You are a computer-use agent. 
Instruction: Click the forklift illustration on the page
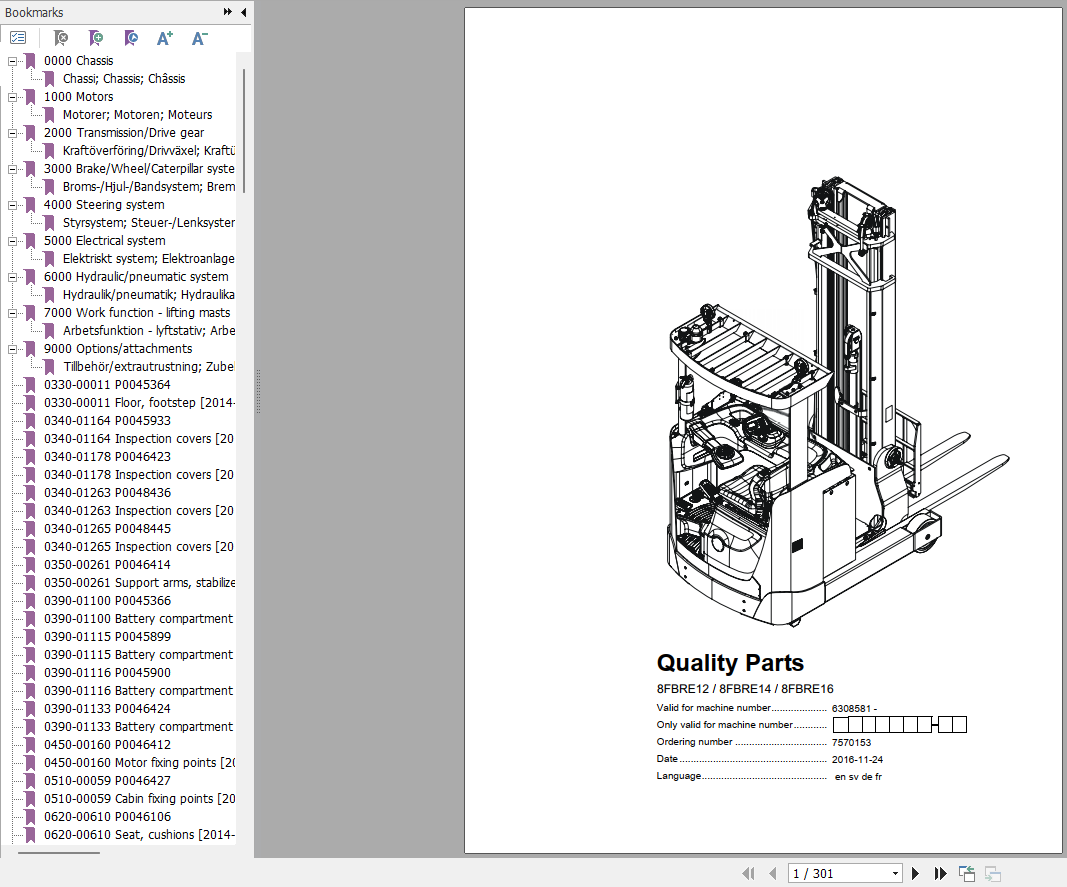[837, 402]
